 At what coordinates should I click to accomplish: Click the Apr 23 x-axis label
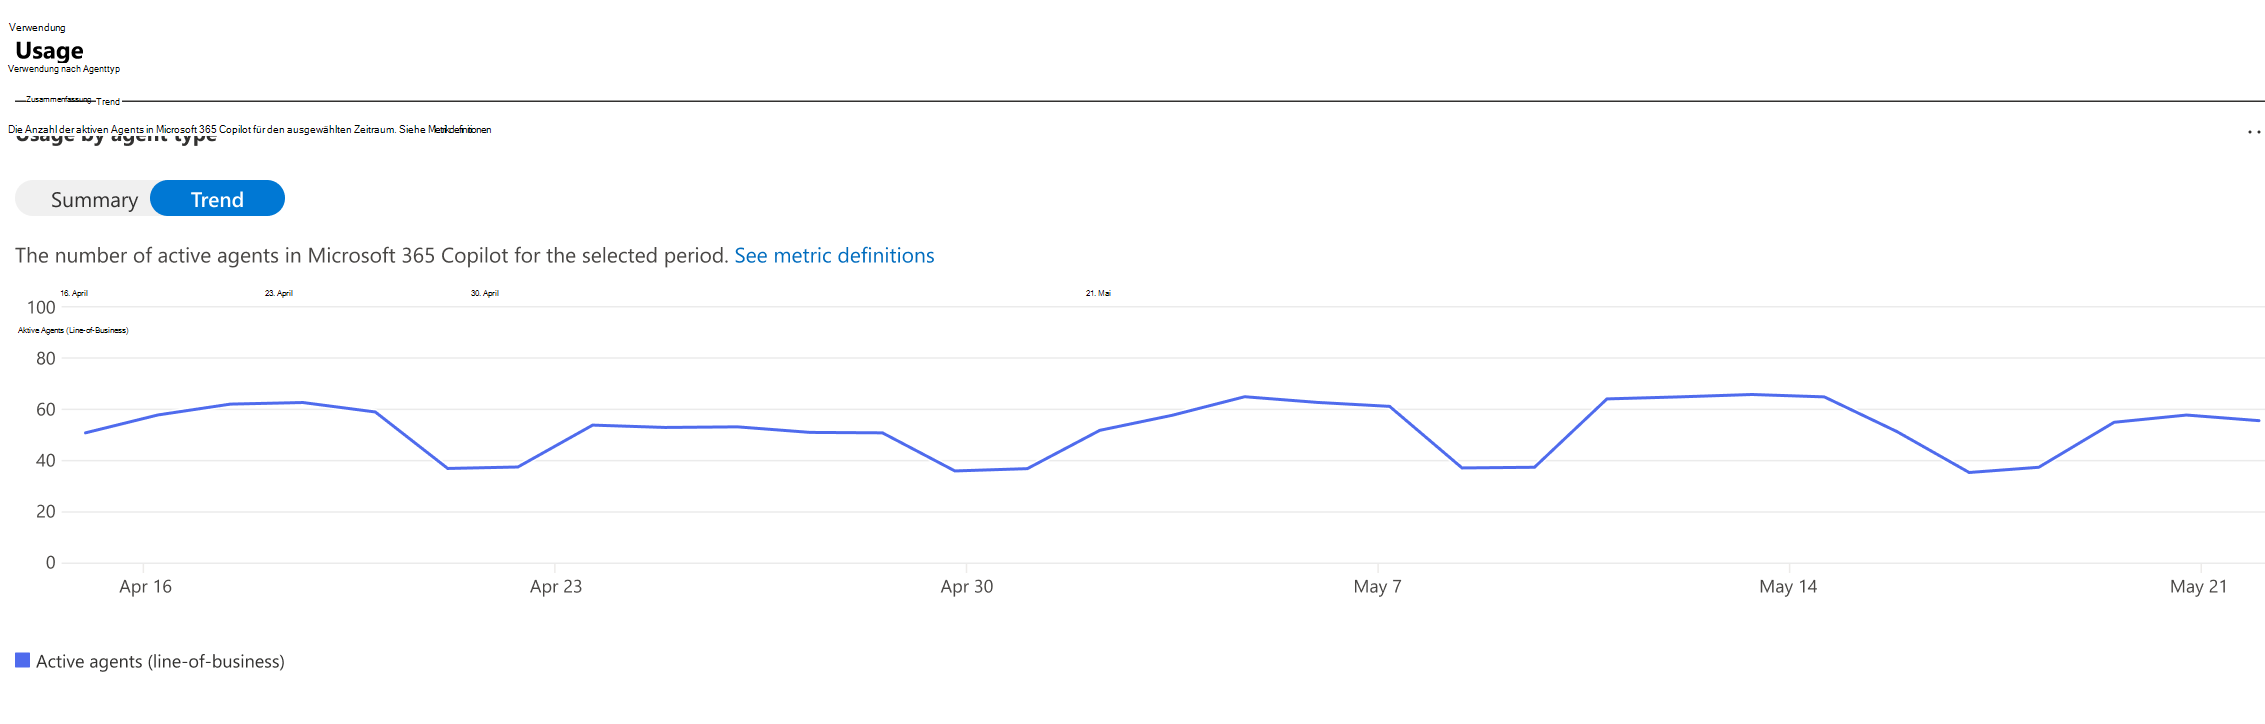click(x=556, y=587)
